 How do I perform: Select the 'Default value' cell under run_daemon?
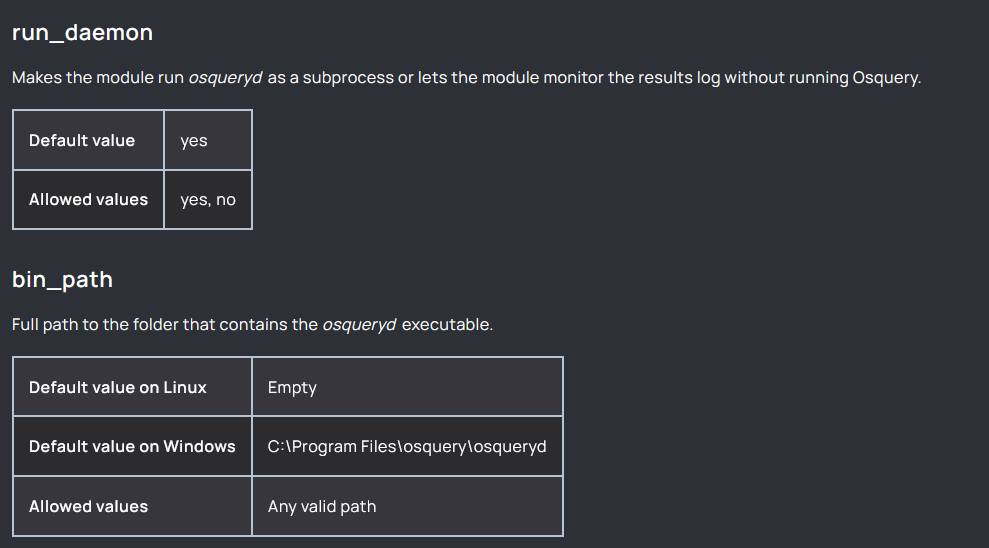[88, 140]
